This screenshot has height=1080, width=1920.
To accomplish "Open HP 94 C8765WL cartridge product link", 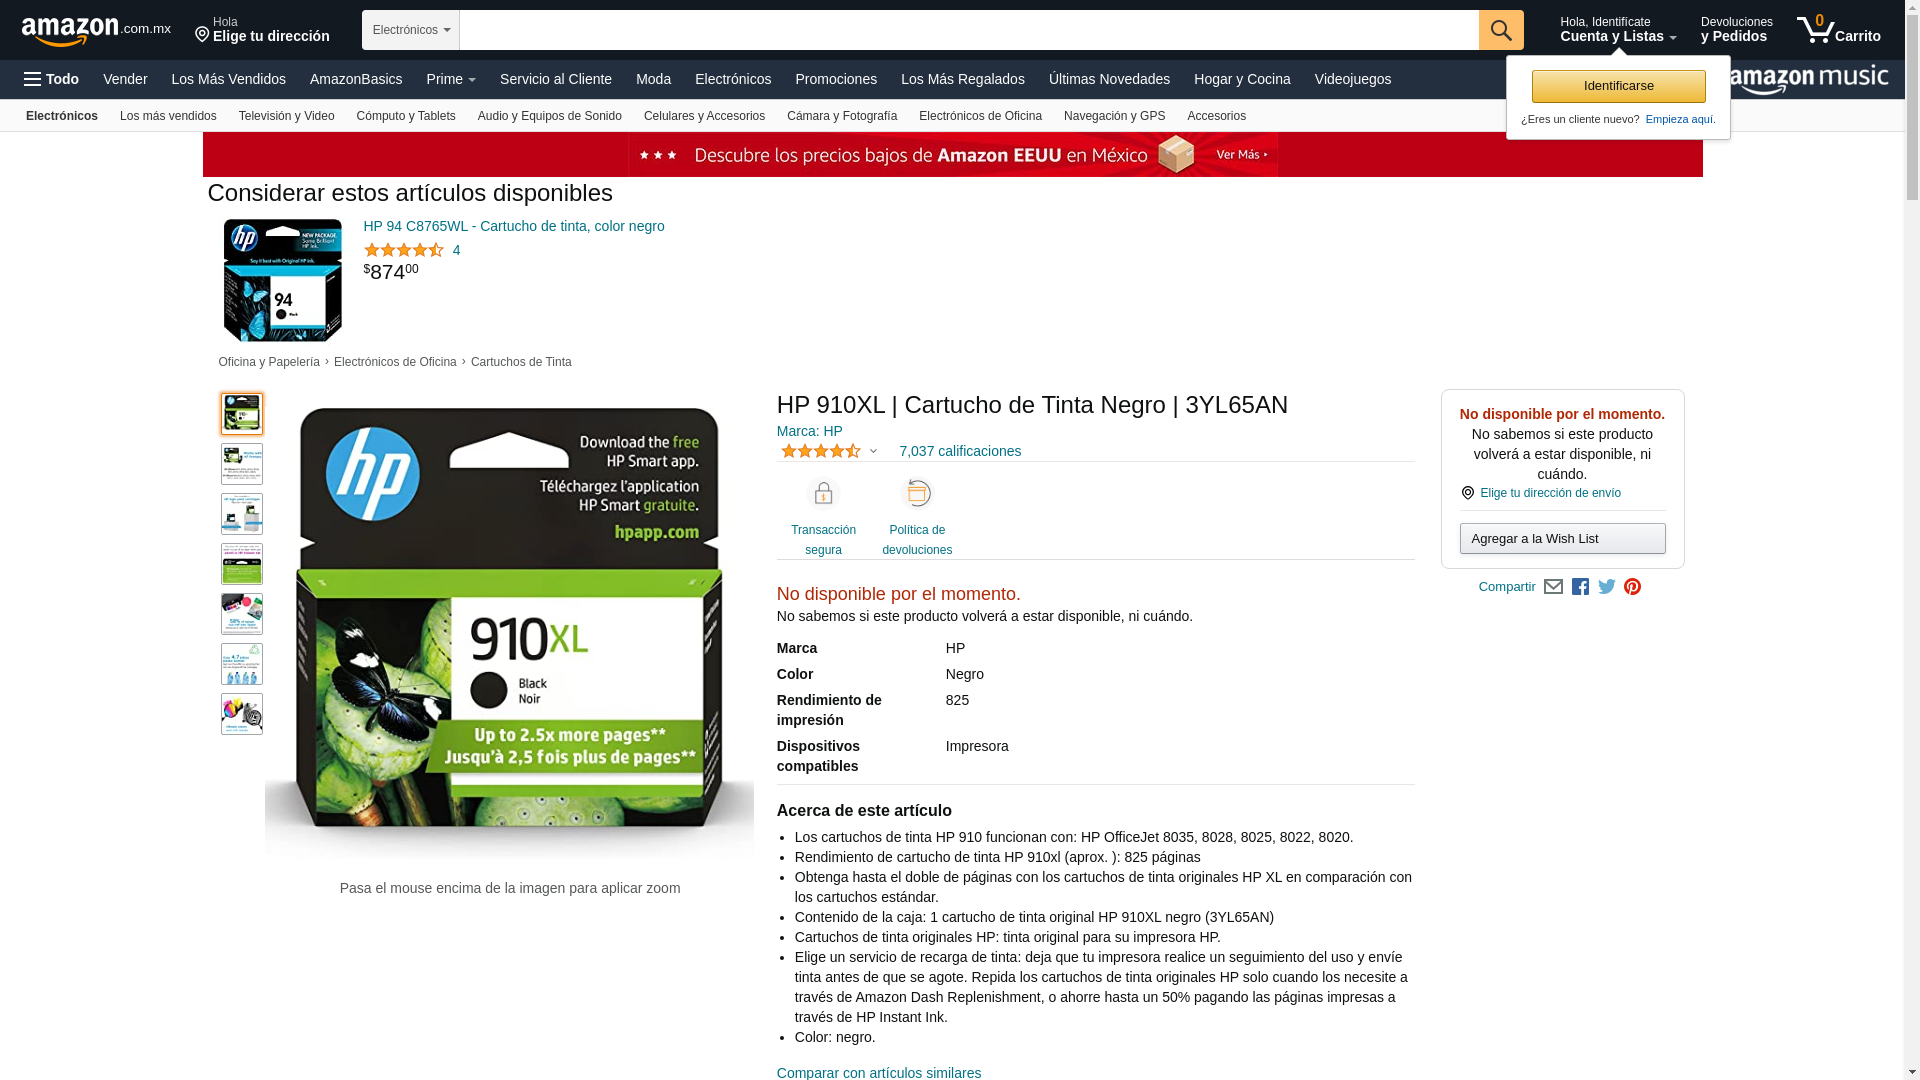I will (x=513, y=226).
